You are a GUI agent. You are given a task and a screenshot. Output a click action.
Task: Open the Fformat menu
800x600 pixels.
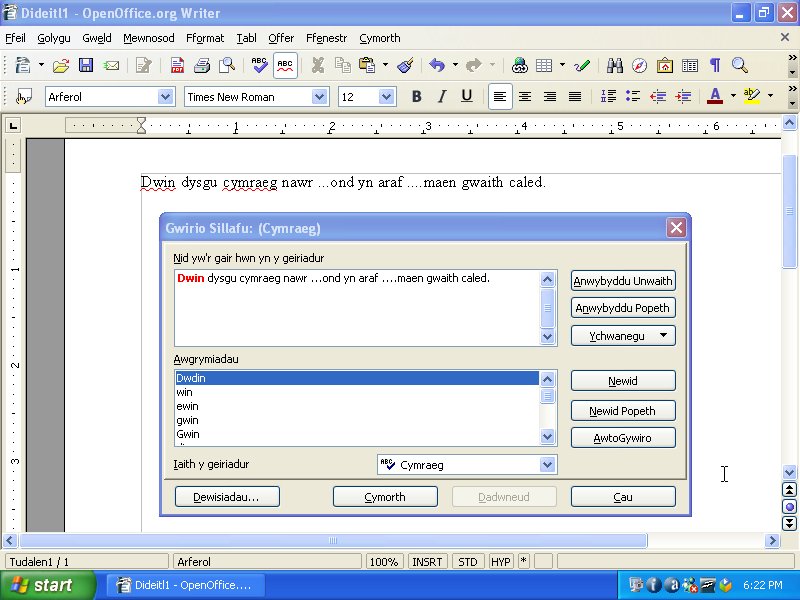pos(205,38)
